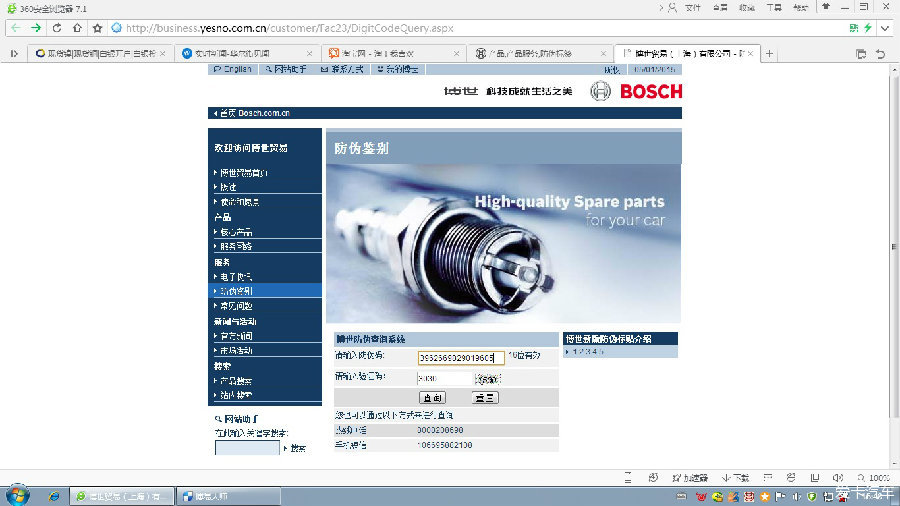The image size is (900, 506).
Task: Click the orange star system tray icon
Action: pyautogui.click(x=765, y=497)
